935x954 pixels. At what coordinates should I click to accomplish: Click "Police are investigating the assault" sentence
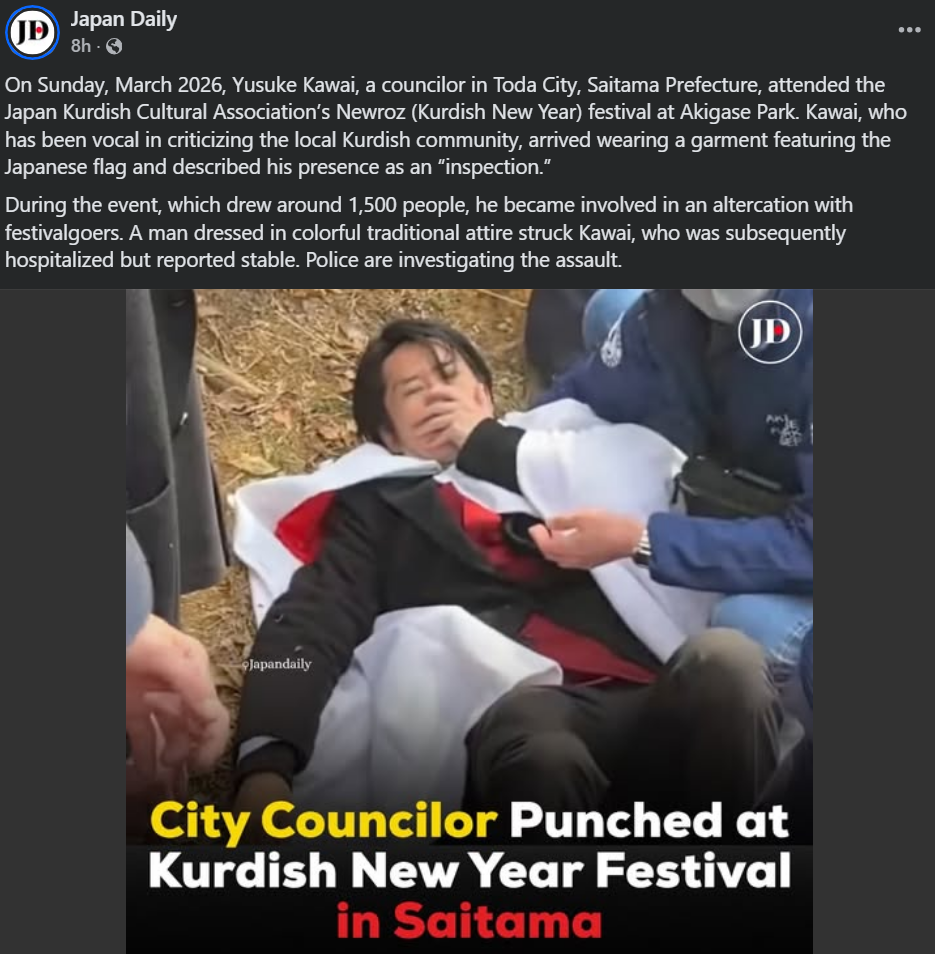[x=464, y=260]
